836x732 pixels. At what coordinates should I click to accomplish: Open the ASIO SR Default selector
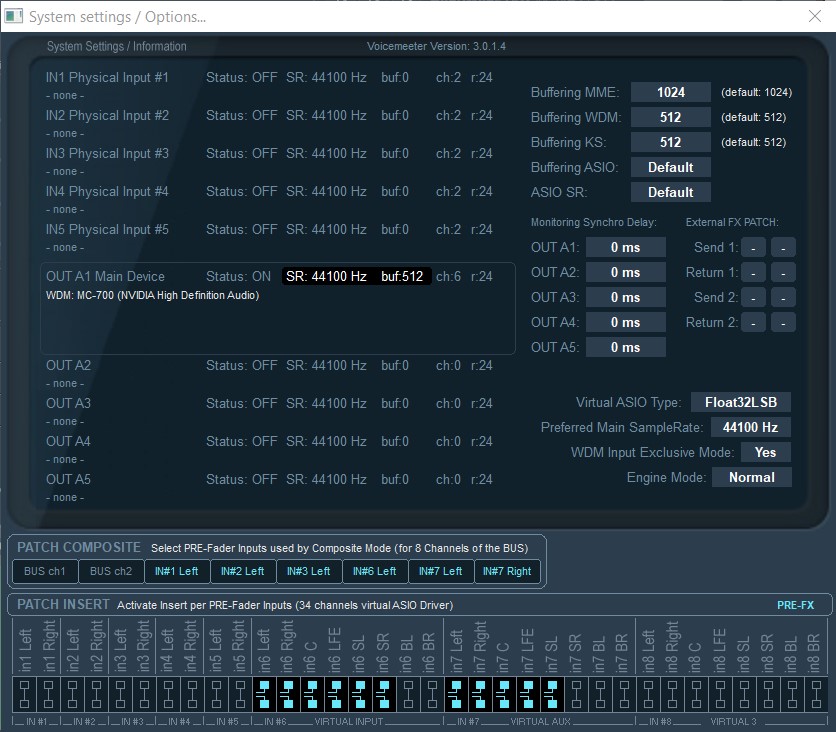tap(670, 191)
